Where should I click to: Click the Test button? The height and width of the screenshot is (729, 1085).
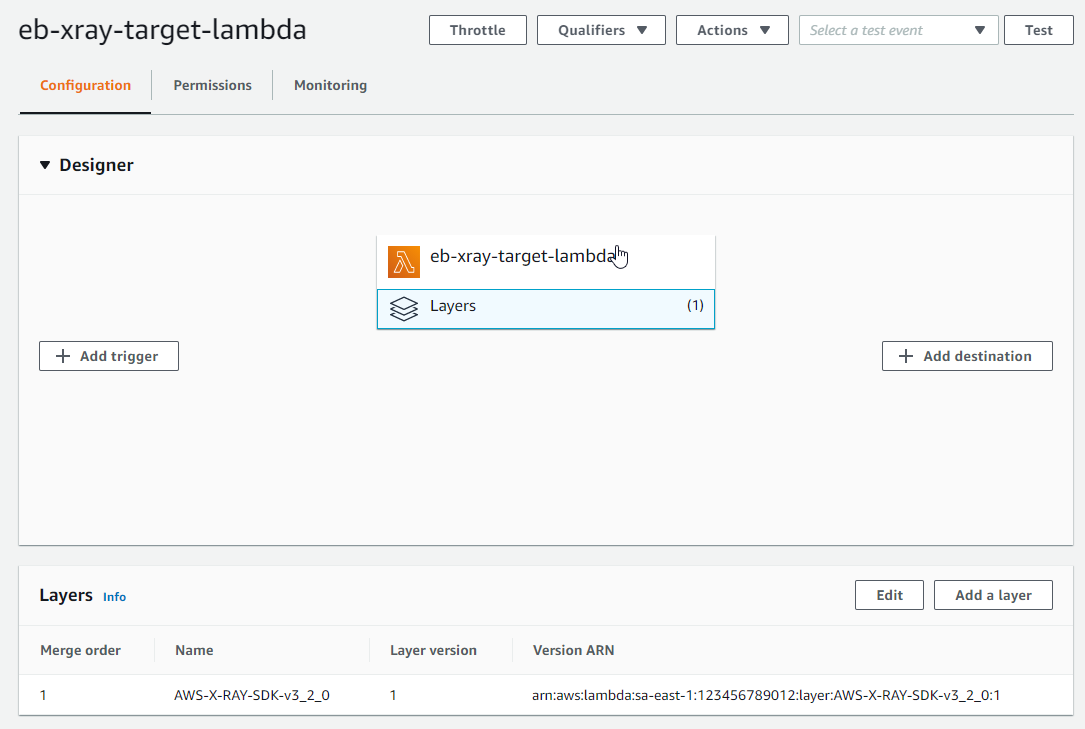(1039, 30)
